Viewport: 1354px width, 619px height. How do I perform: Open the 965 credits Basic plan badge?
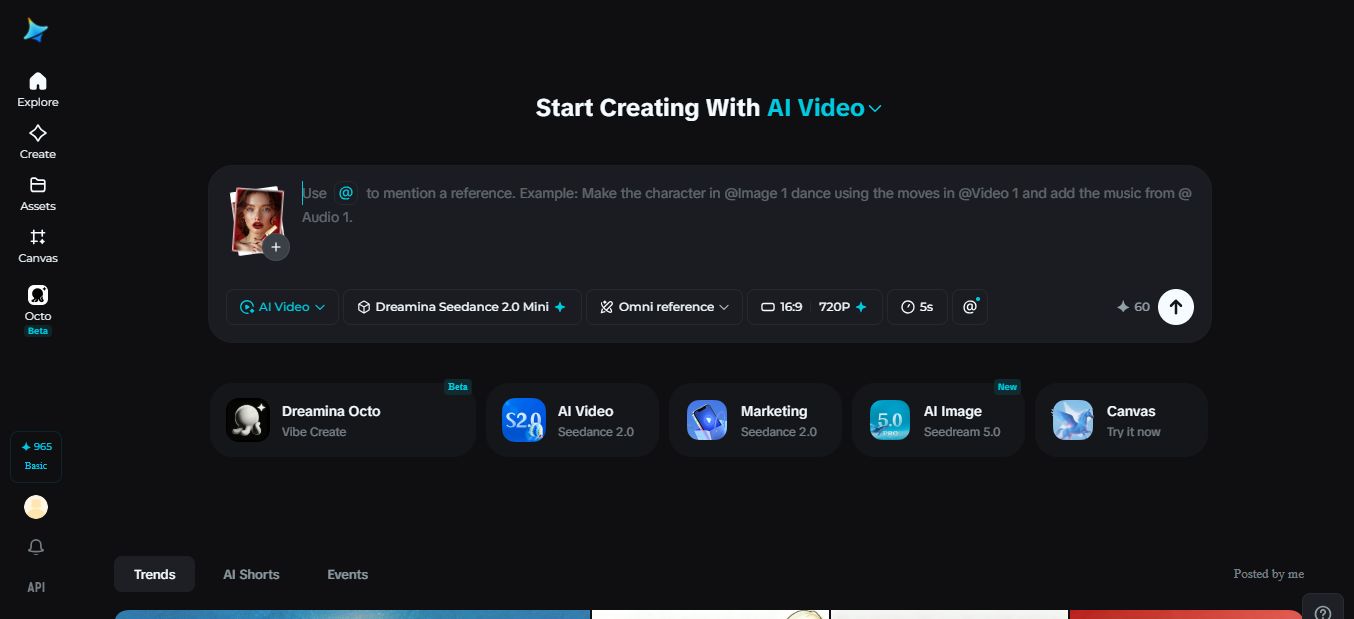(36, 457)
